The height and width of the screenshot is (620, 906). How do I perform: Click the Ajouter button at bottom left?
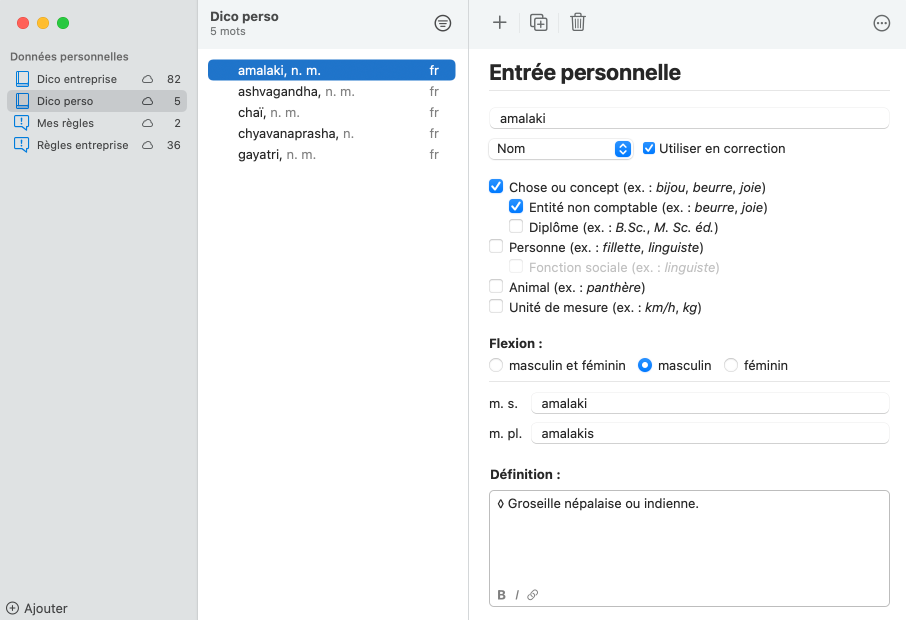(x=37, y=608)
